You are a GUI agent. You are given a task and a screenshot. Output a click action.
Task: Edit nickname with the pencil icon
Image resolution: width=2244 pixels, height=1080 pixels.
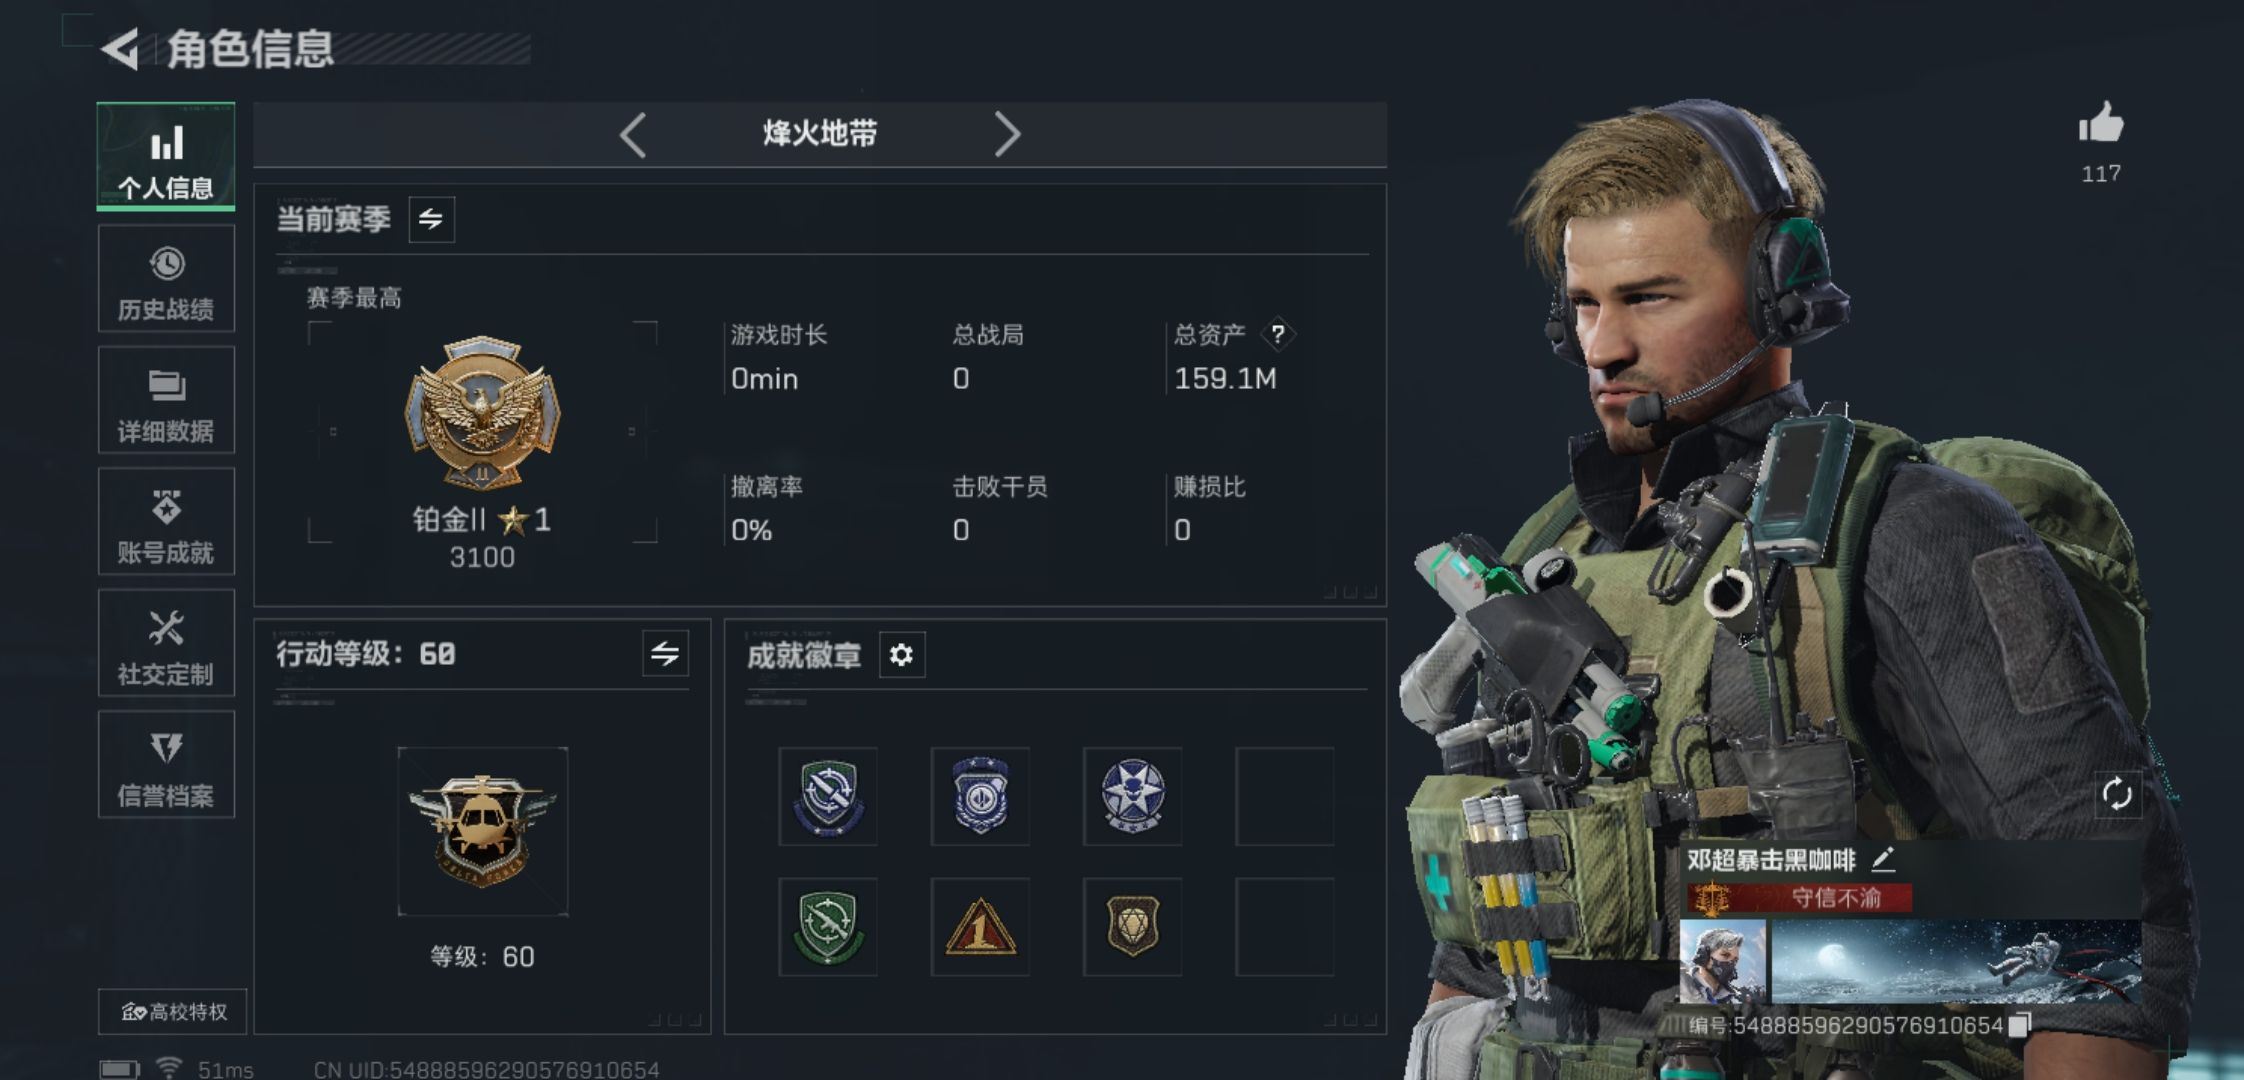[1883, 858]
